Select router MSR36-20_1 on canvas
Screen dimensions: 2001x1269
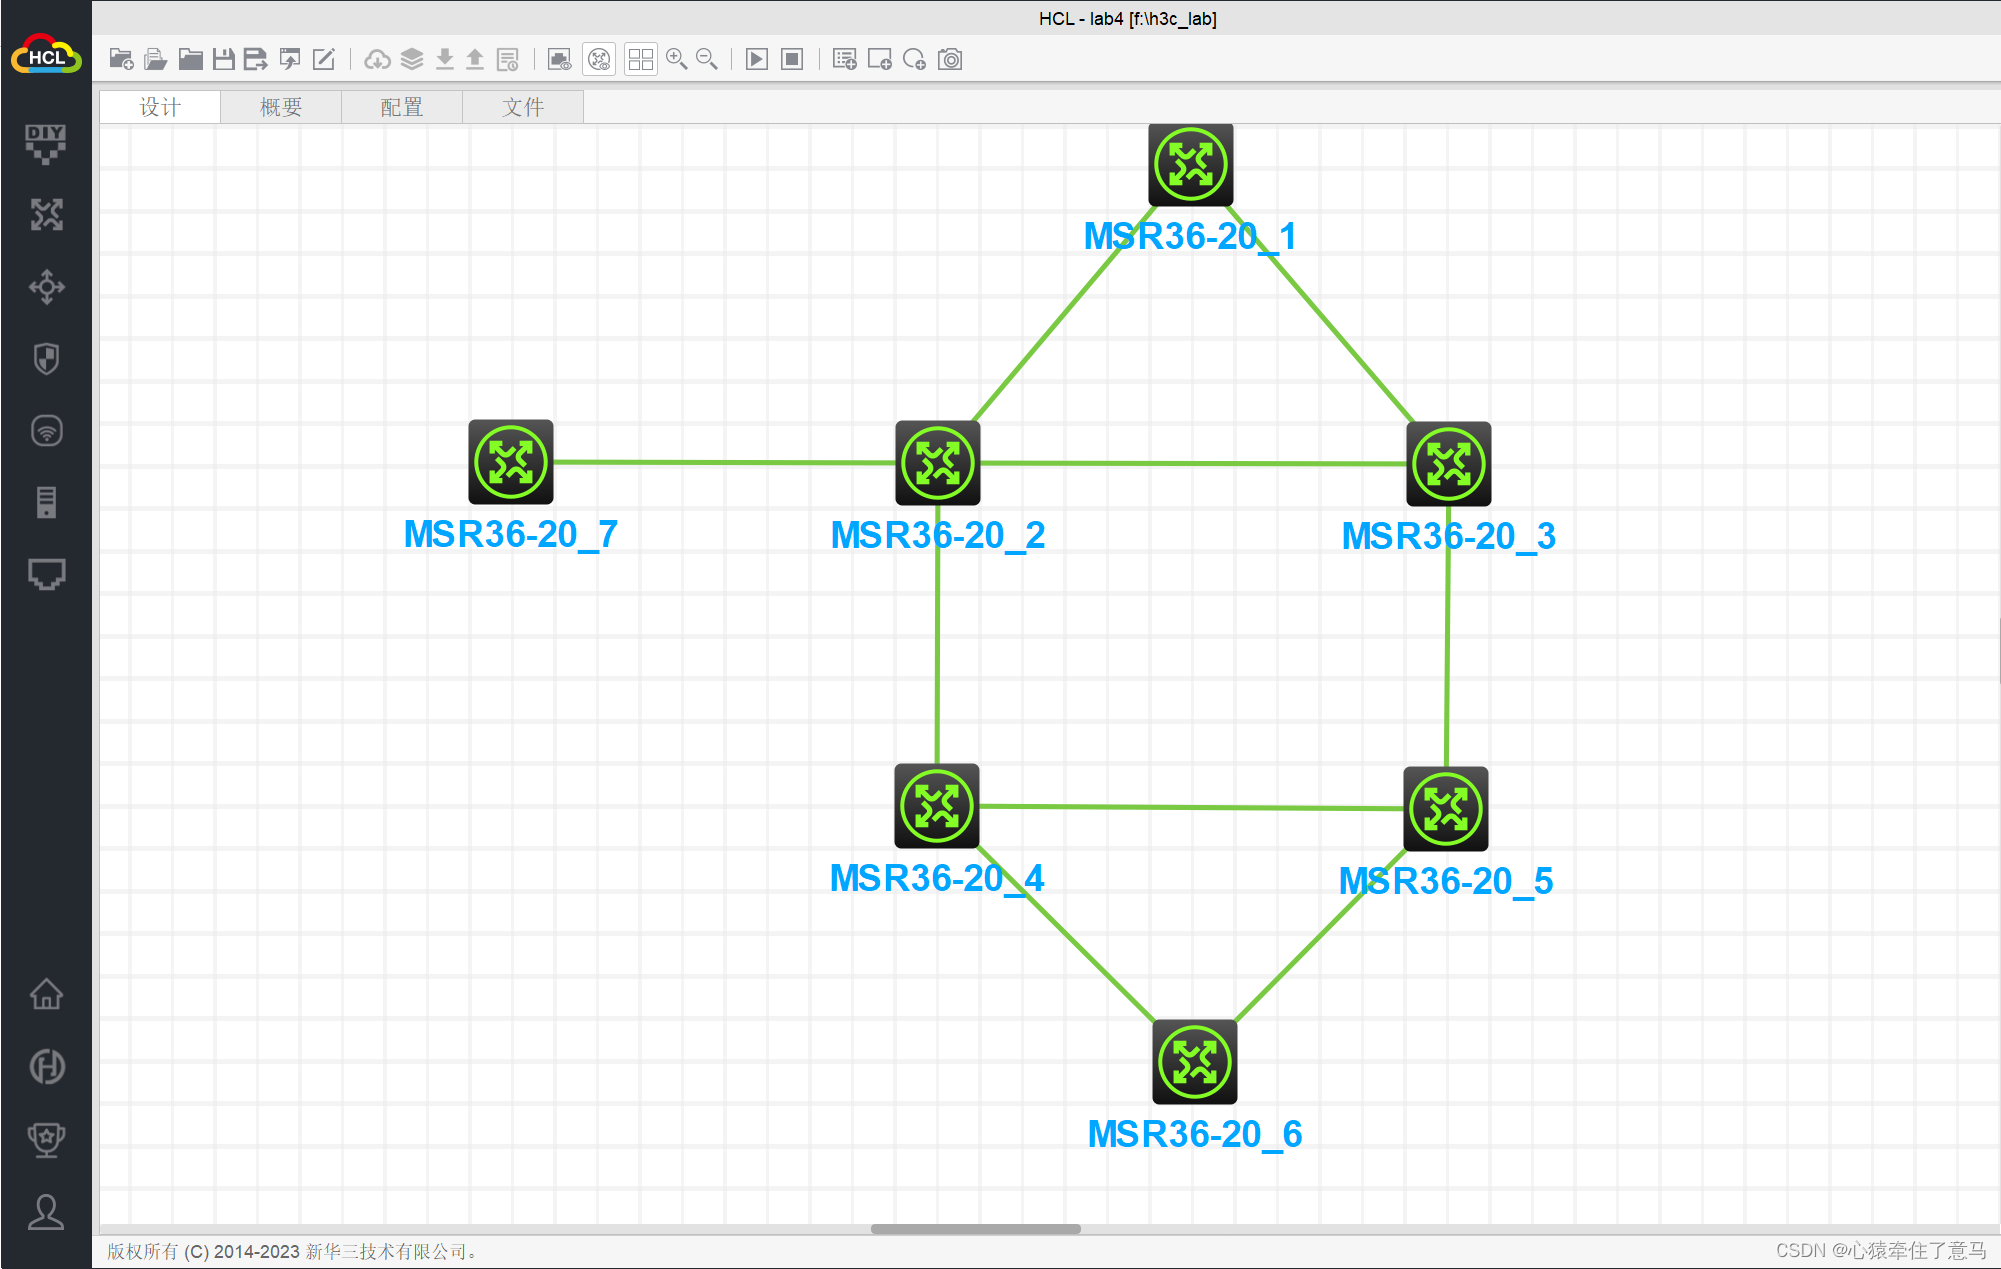[x=1190, y=164]
